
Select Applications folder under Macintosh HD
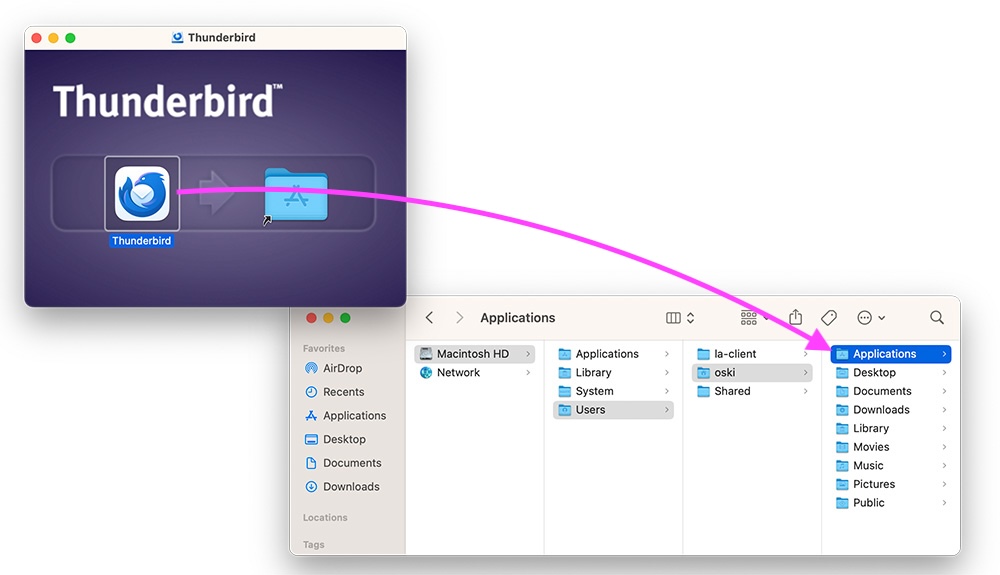pos(614,353)
